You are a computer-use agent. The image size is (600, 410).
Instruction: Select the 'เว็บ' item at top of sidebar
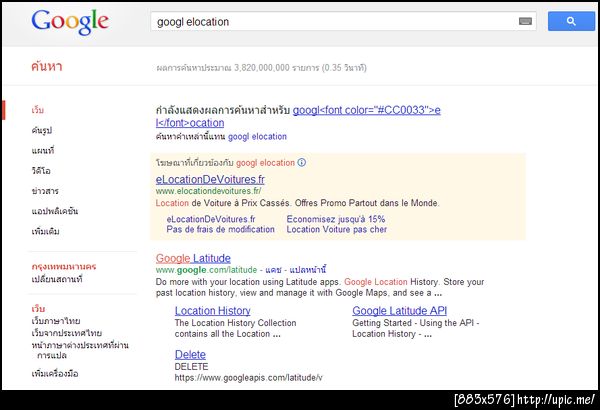[38, 110]
